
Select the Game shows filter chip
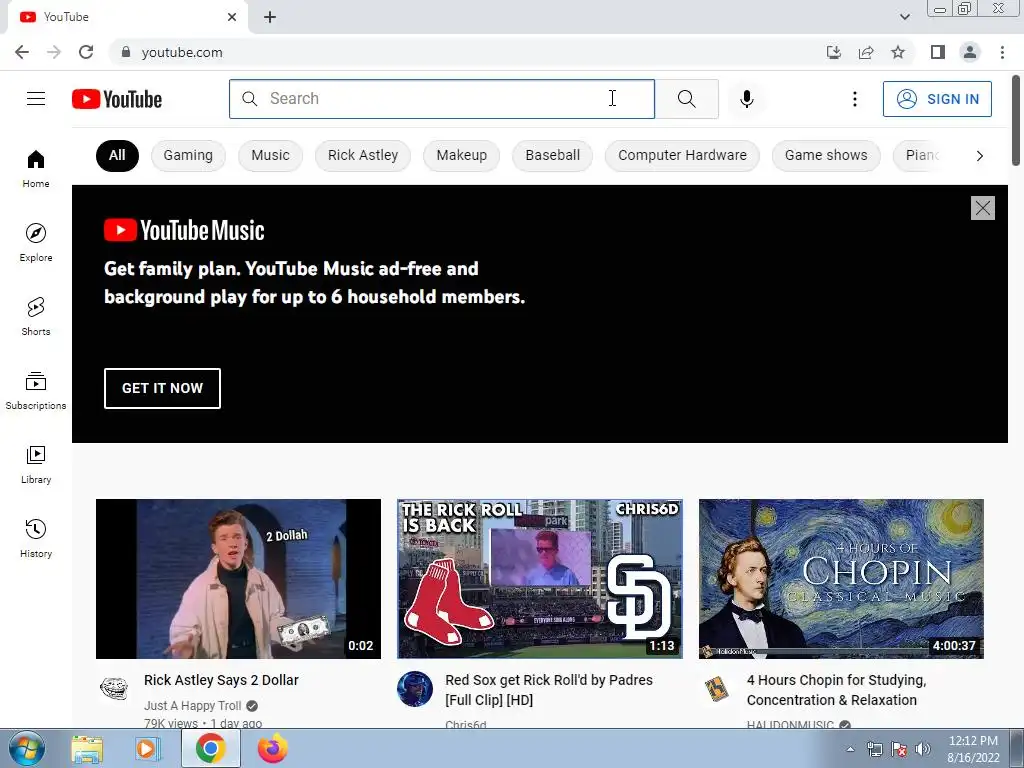[x=826, y=155]
